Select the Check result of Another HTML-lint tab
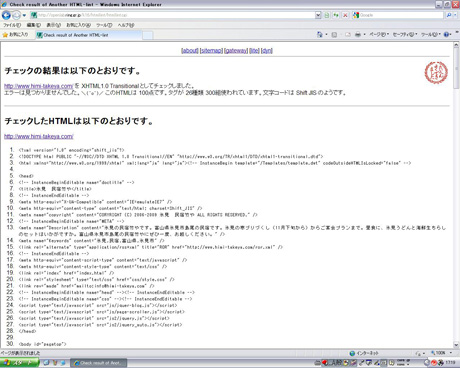The width and height of the screenshot is (460, 368). click(x=89, y=35)
